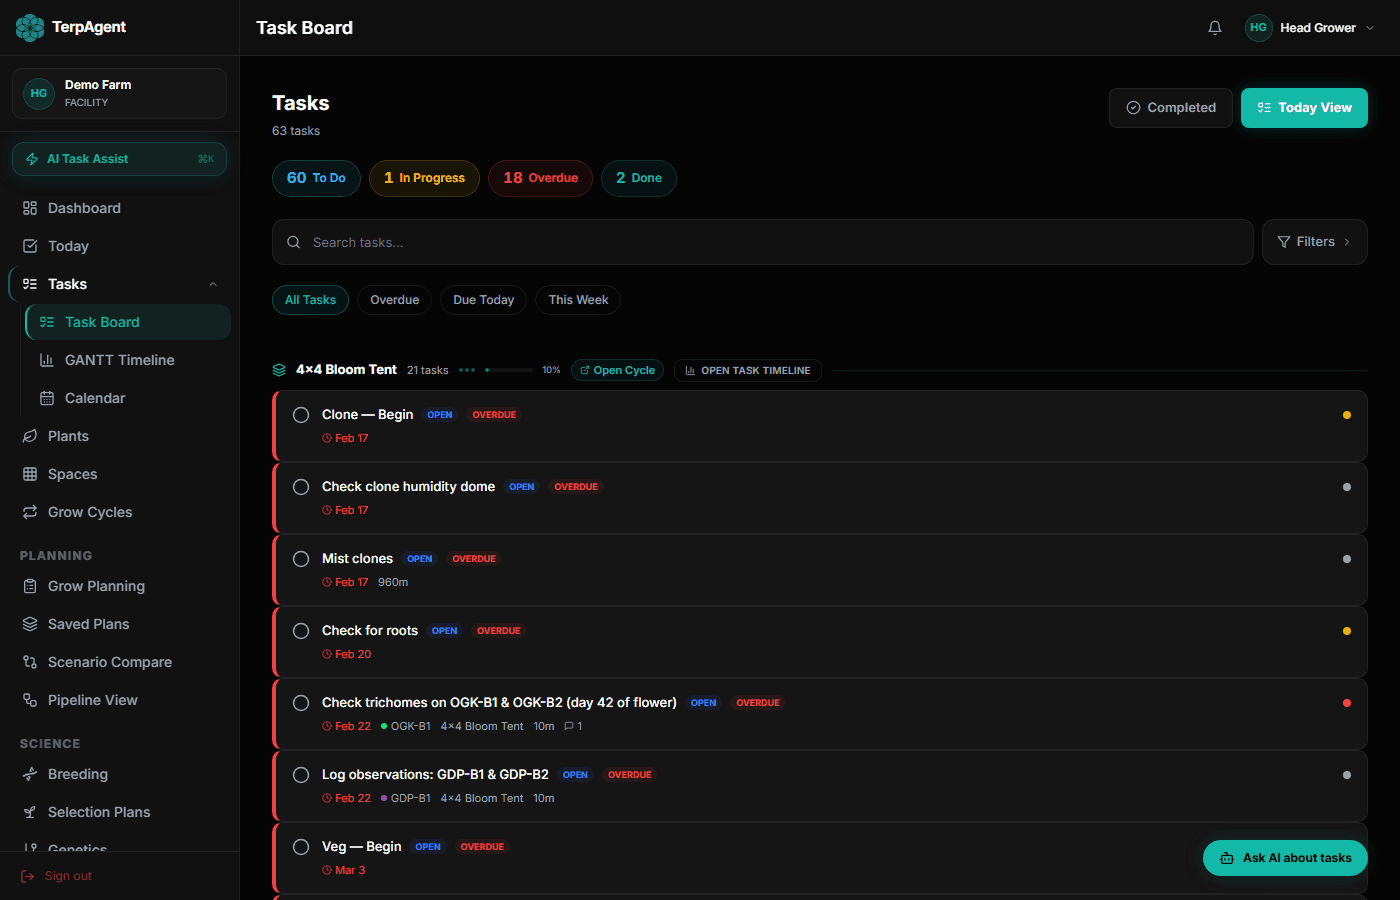
Task: Collapse the Tasks section in sidebar
Action: tap(212, 284)
